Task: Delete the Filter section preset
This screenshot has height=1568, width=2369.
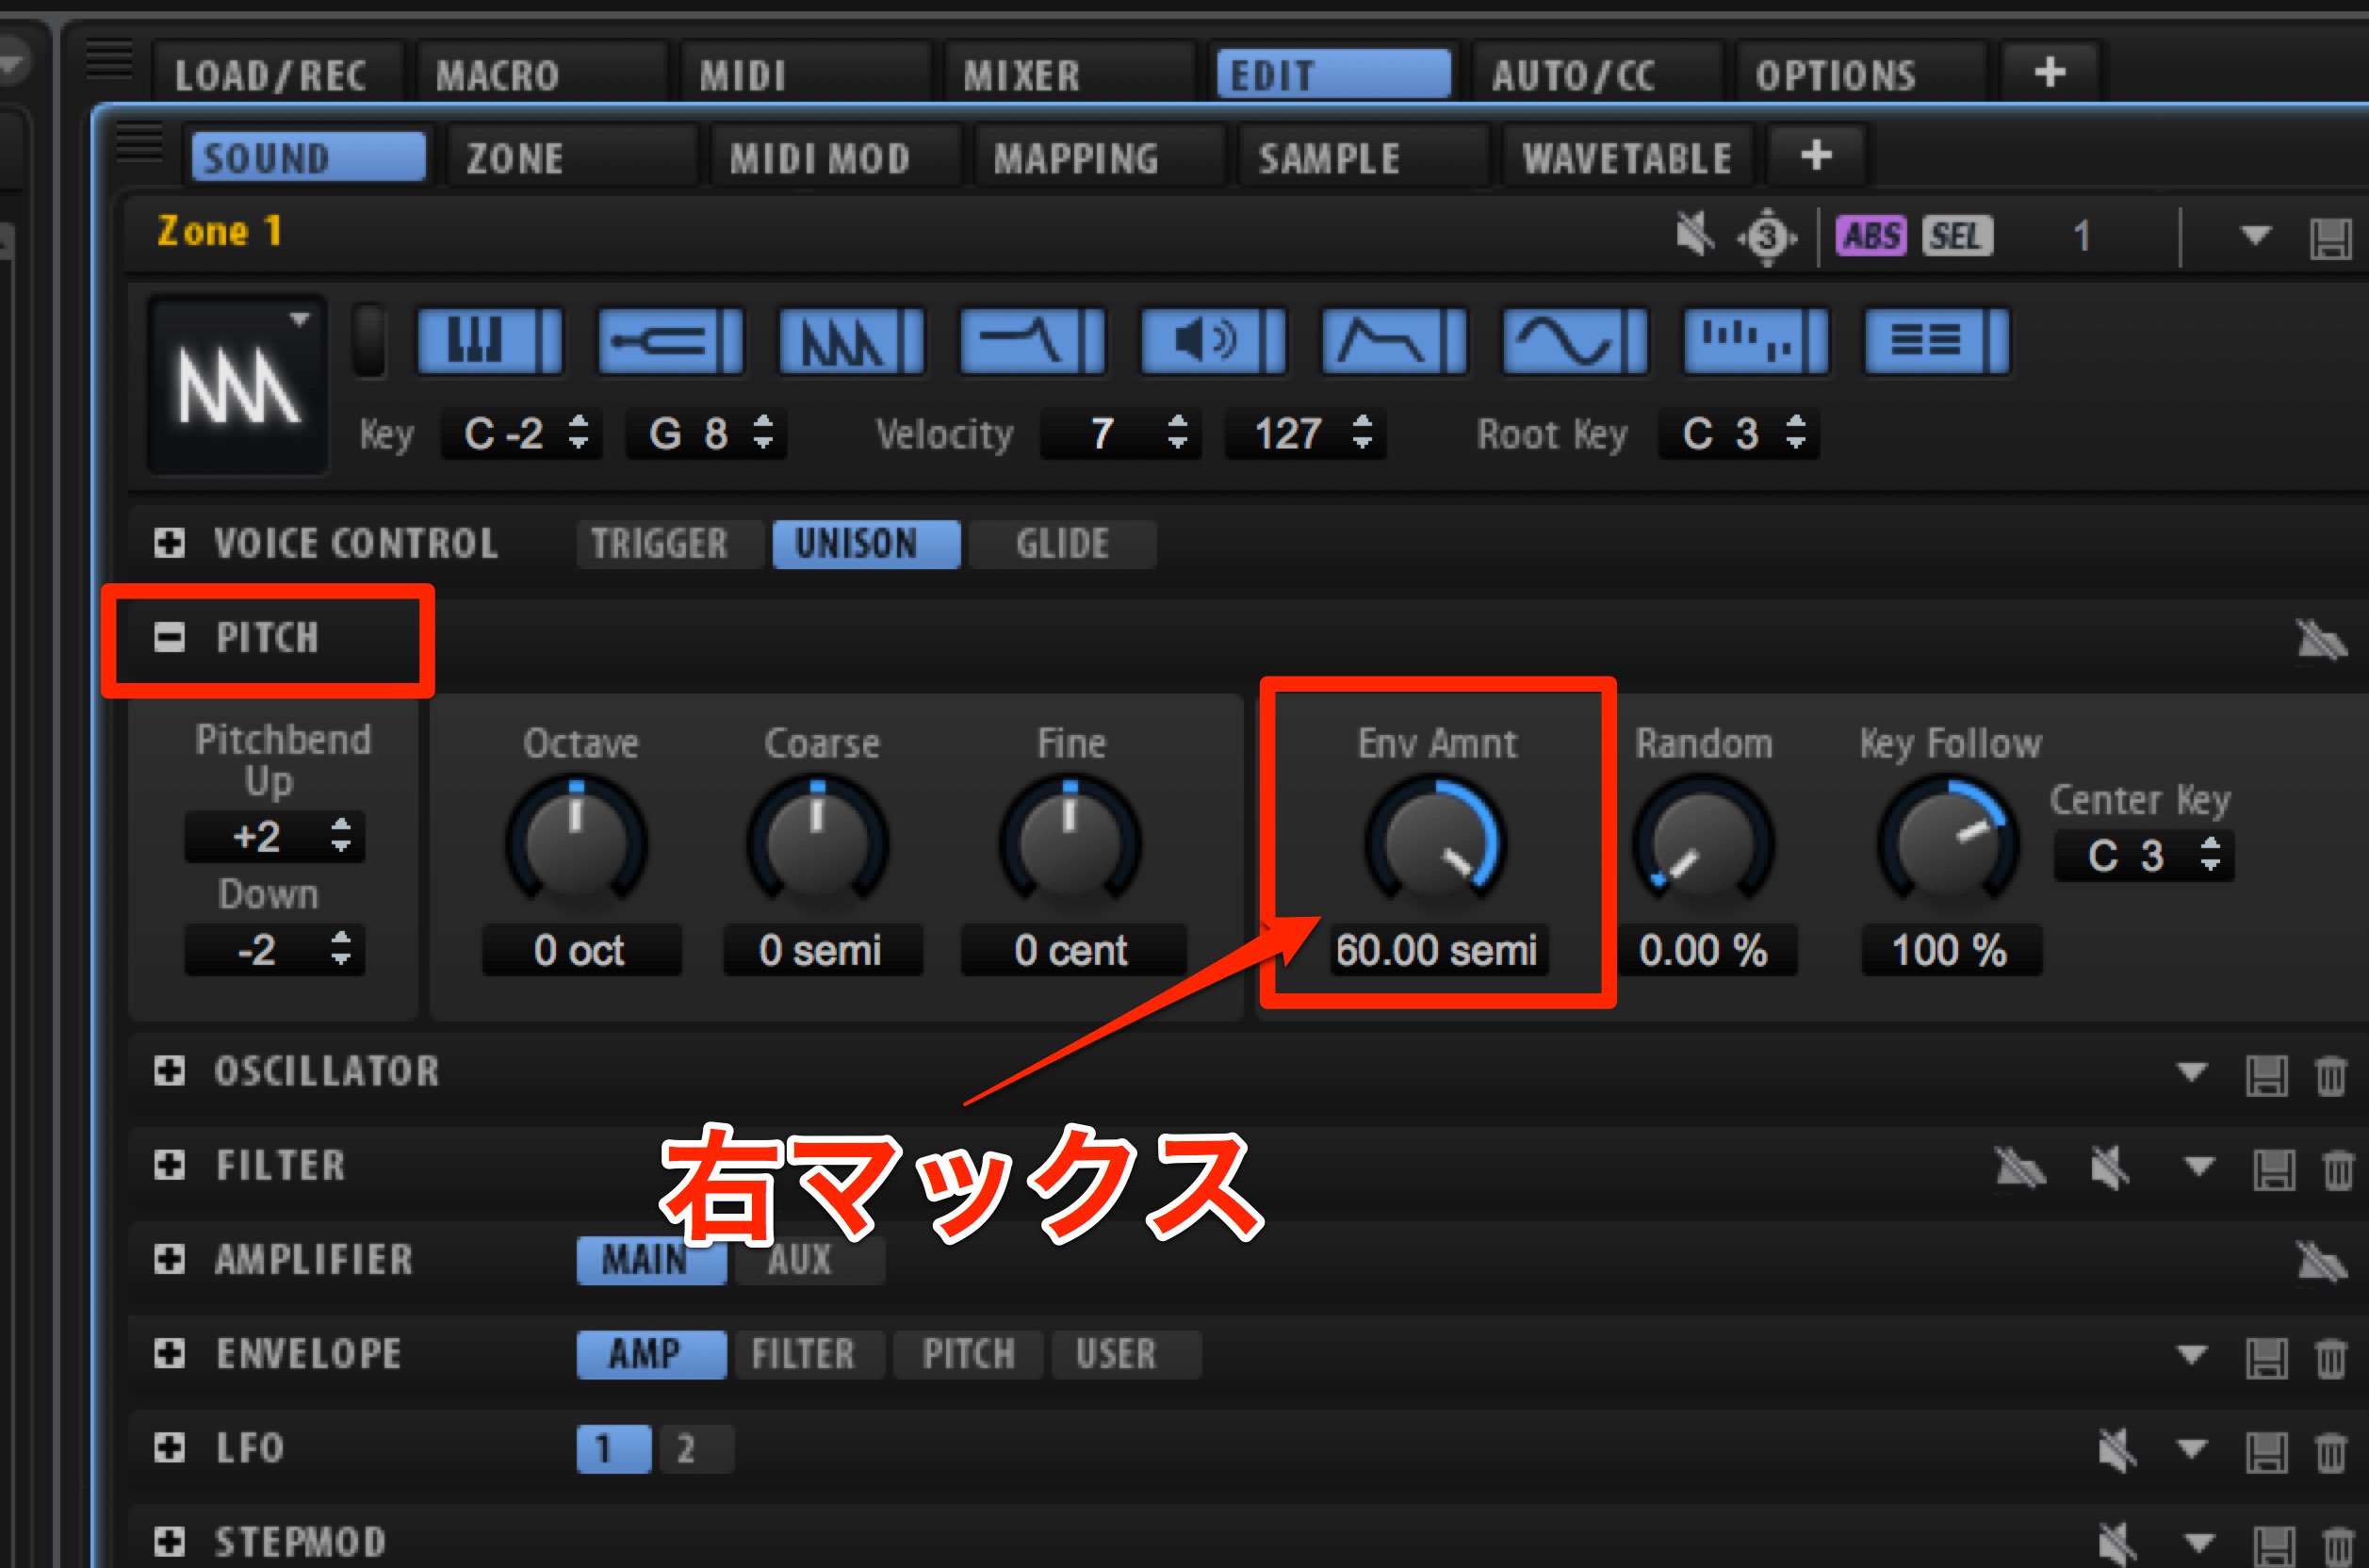Action: [2338, 1169]
